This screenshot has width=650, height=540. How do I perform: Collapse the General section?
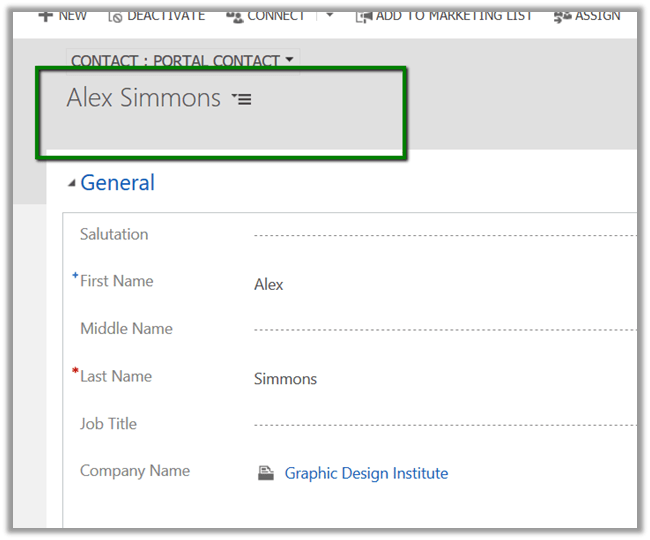pos(71,183)
